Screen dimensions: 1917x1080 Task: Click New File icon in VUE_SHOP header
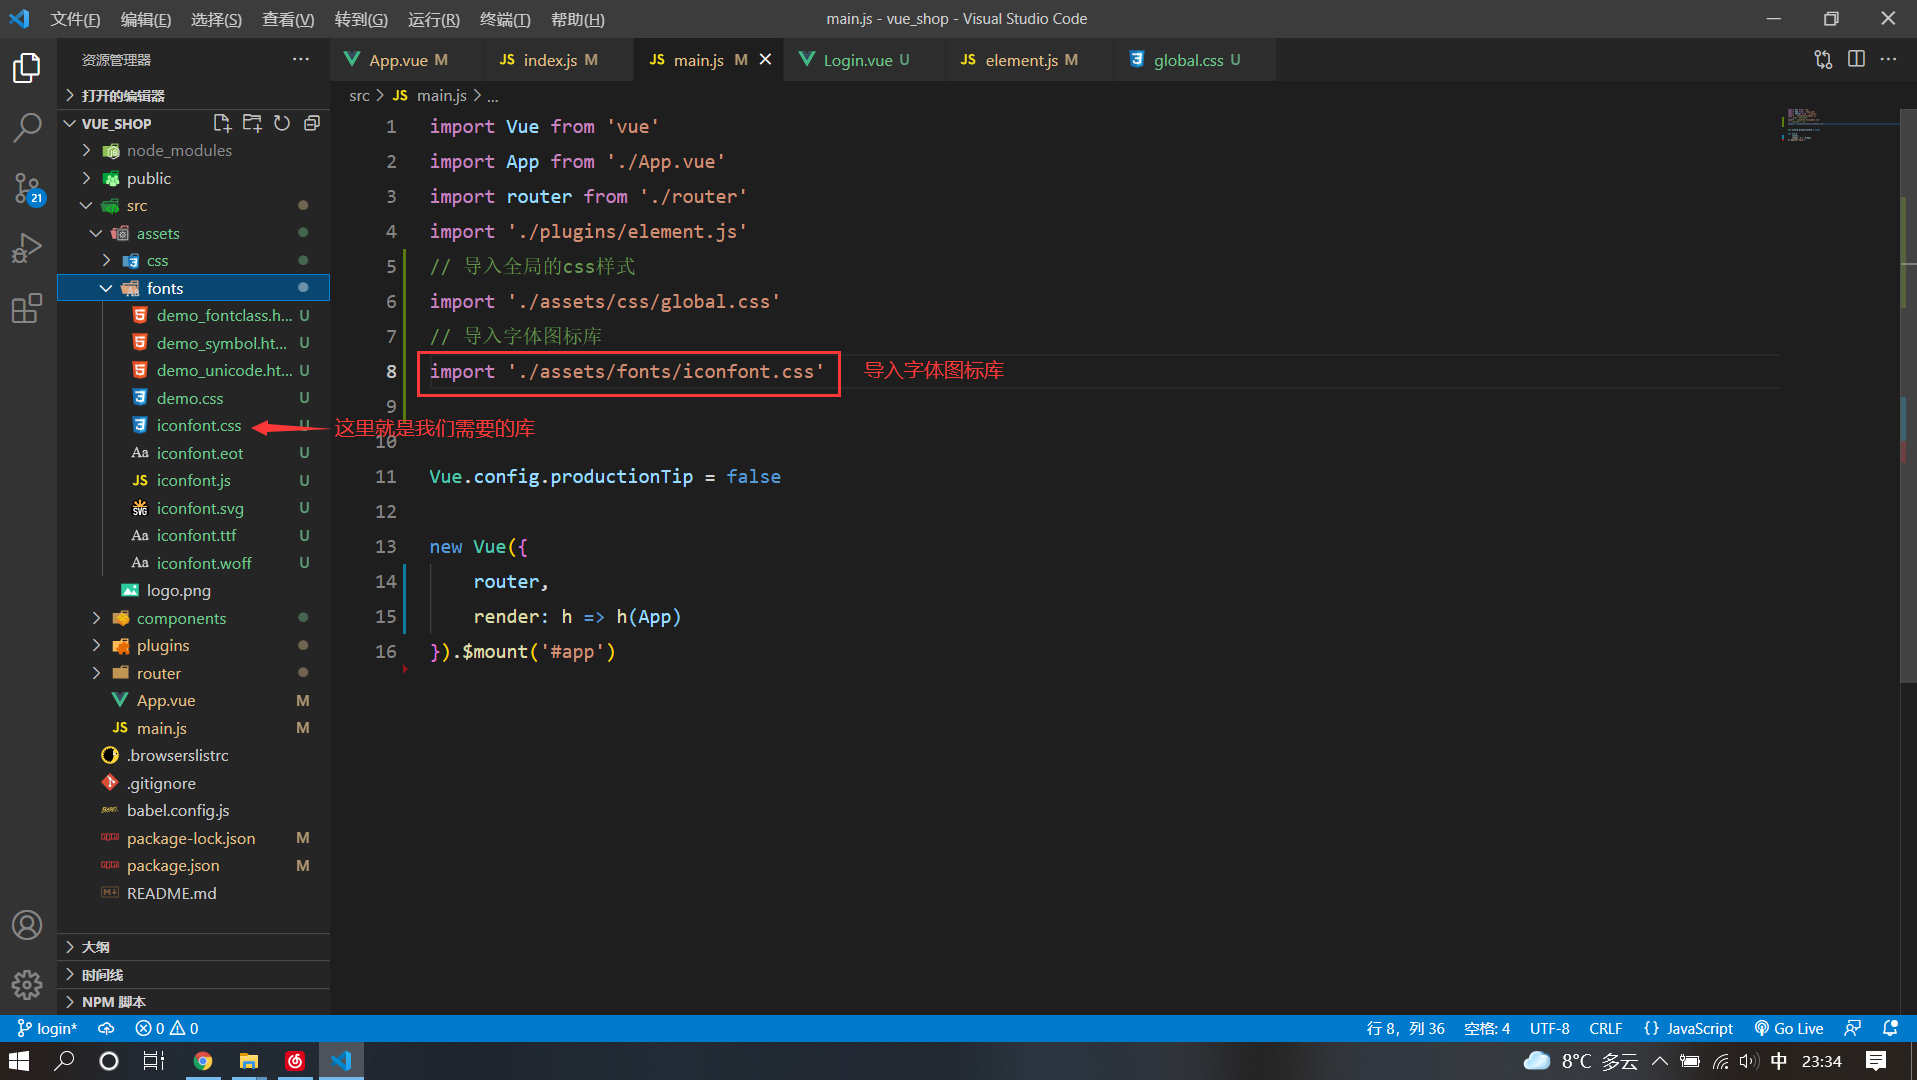point(222,123)
